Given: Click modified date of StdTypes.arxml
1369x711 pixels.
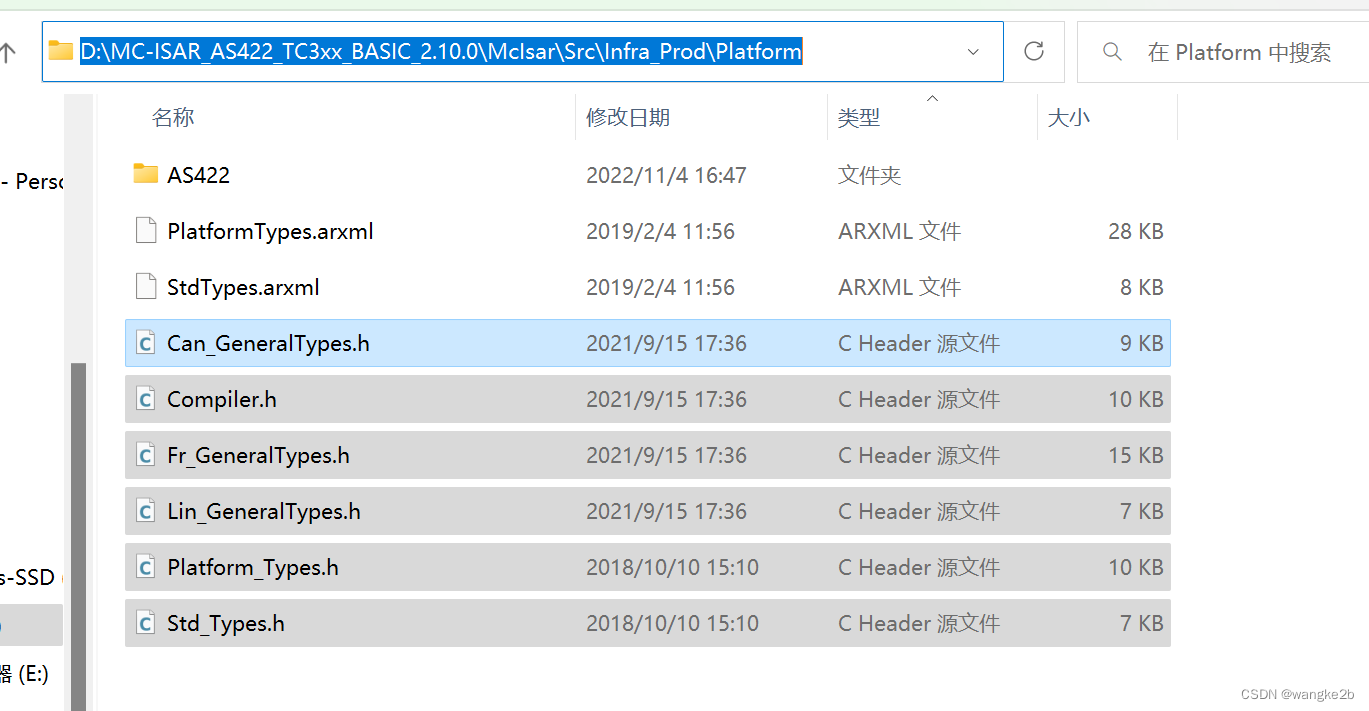Looking at the screenshot, I should [x=660, y=287].
